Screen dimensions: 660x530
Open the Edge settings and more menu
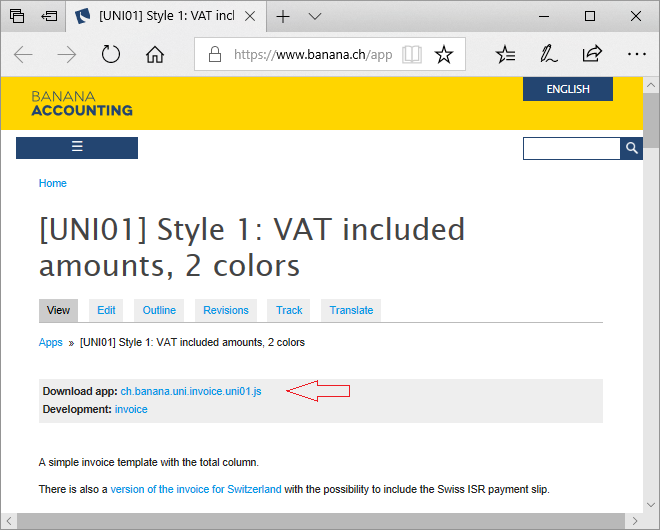point(636,54)
